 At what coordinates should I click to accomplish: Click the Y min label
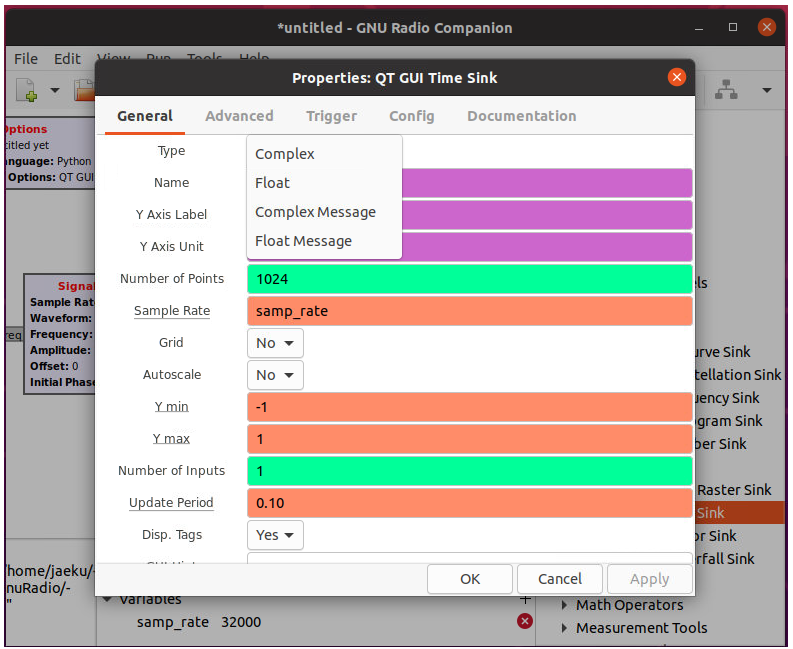pyautogui.click(x=171, y=406)
